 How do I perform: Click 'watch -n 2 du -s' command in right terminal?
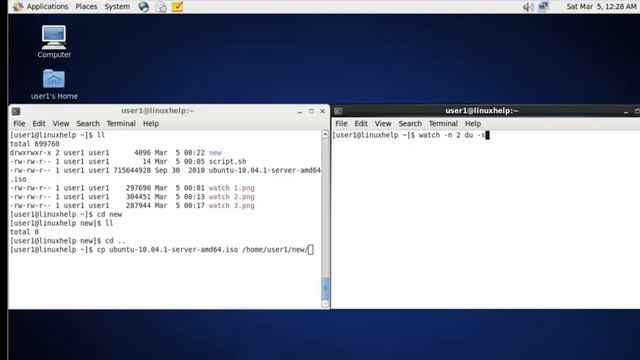452,135
